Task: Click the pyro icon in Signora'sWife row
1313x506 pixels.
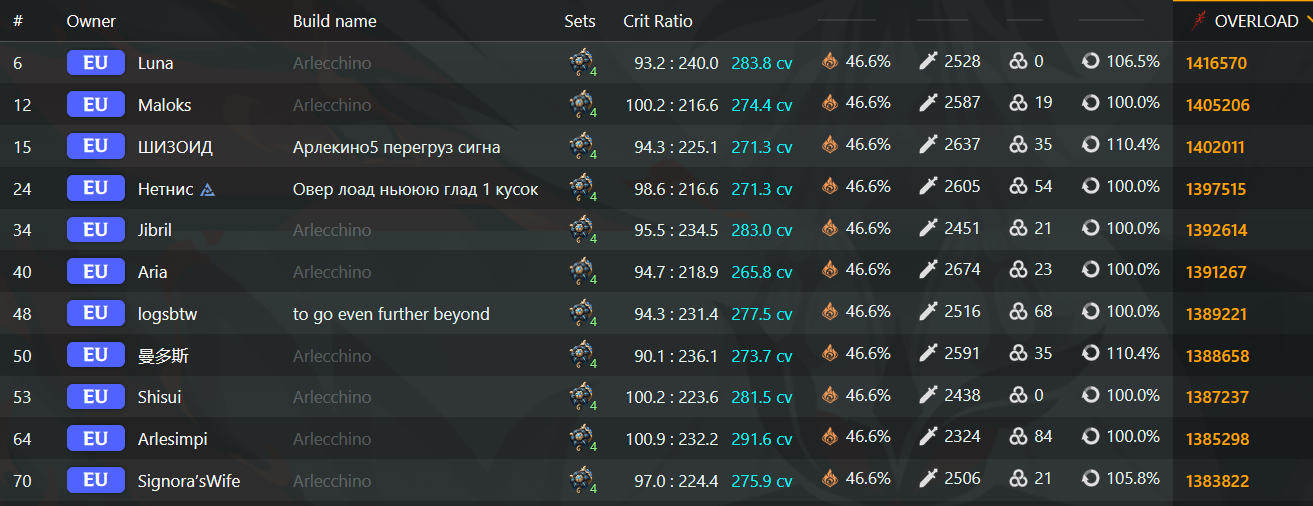Action: pyautogui.click(x=830, y=480)
